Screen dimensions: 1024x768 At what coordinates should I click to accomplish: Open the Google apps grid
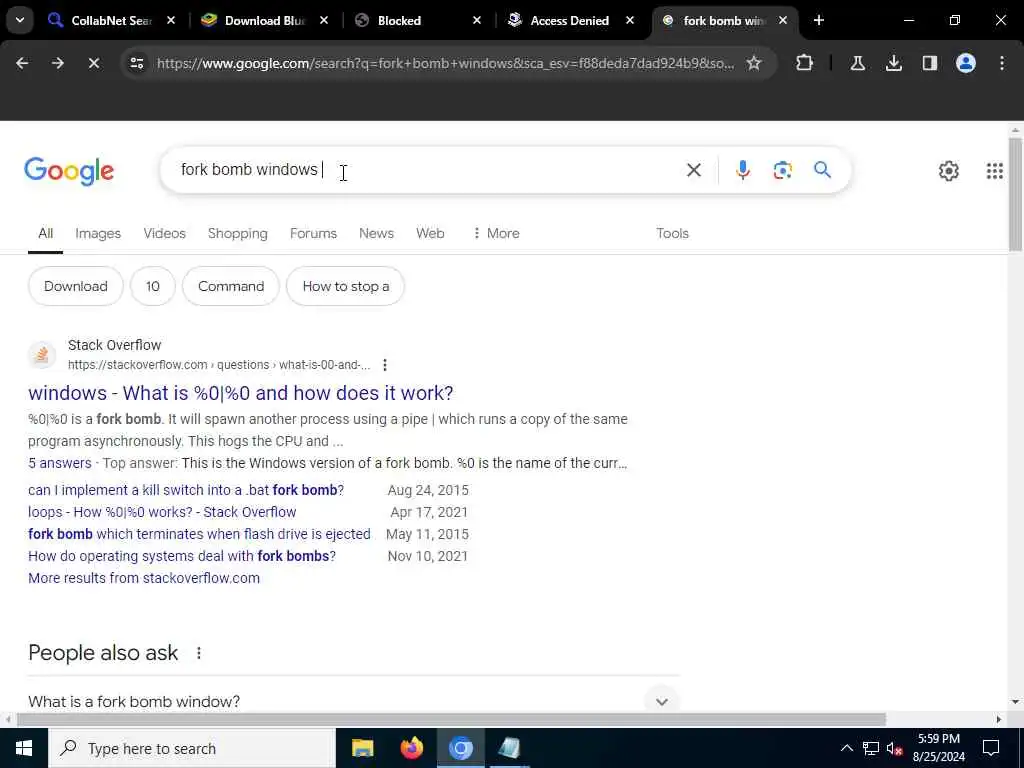tap(995, 171)
